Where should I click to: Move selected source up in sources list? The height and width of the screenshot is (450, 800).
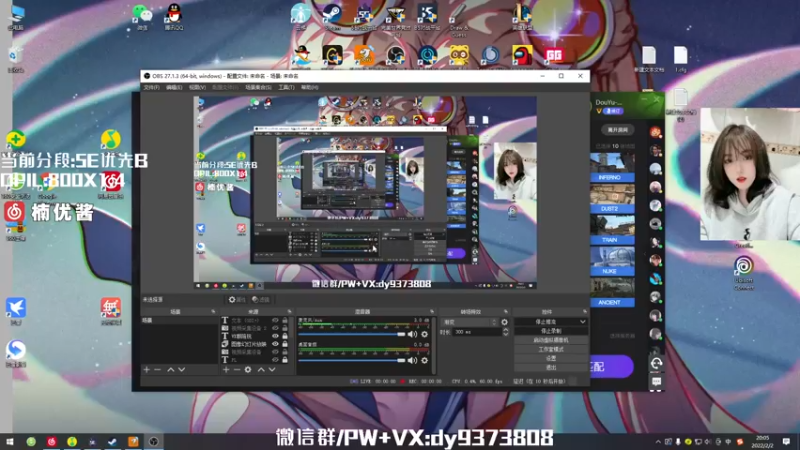261,369
